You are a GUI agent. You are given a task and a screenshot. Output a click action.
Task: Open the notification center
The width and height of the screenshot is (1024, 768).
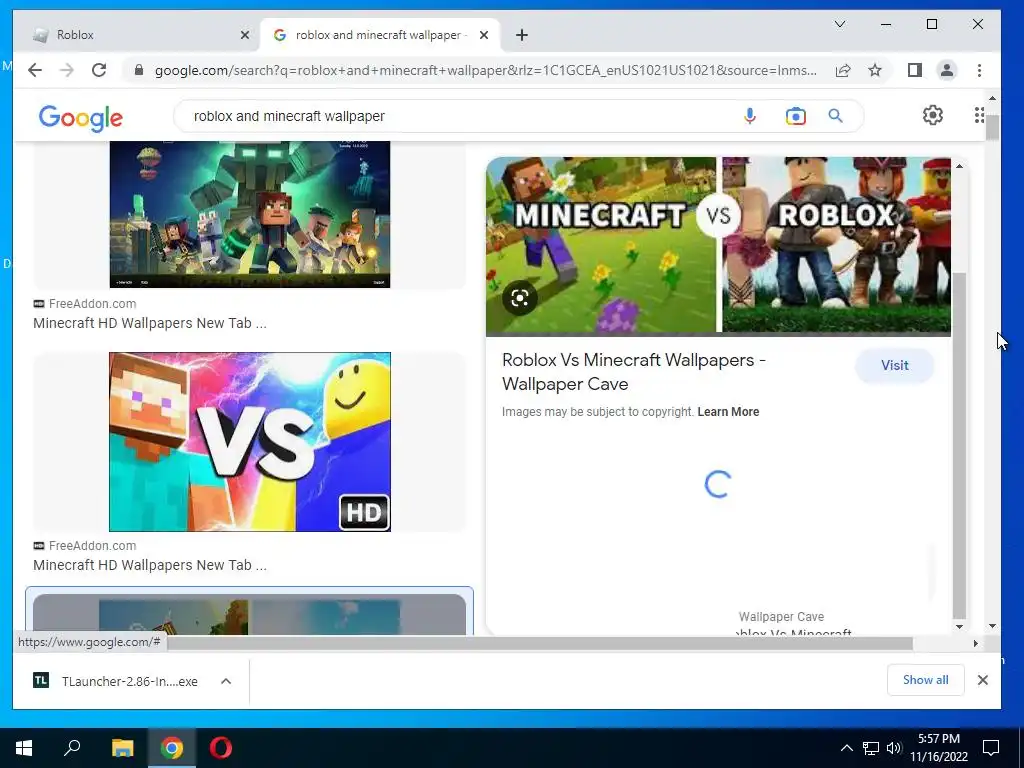coord(991,748)
